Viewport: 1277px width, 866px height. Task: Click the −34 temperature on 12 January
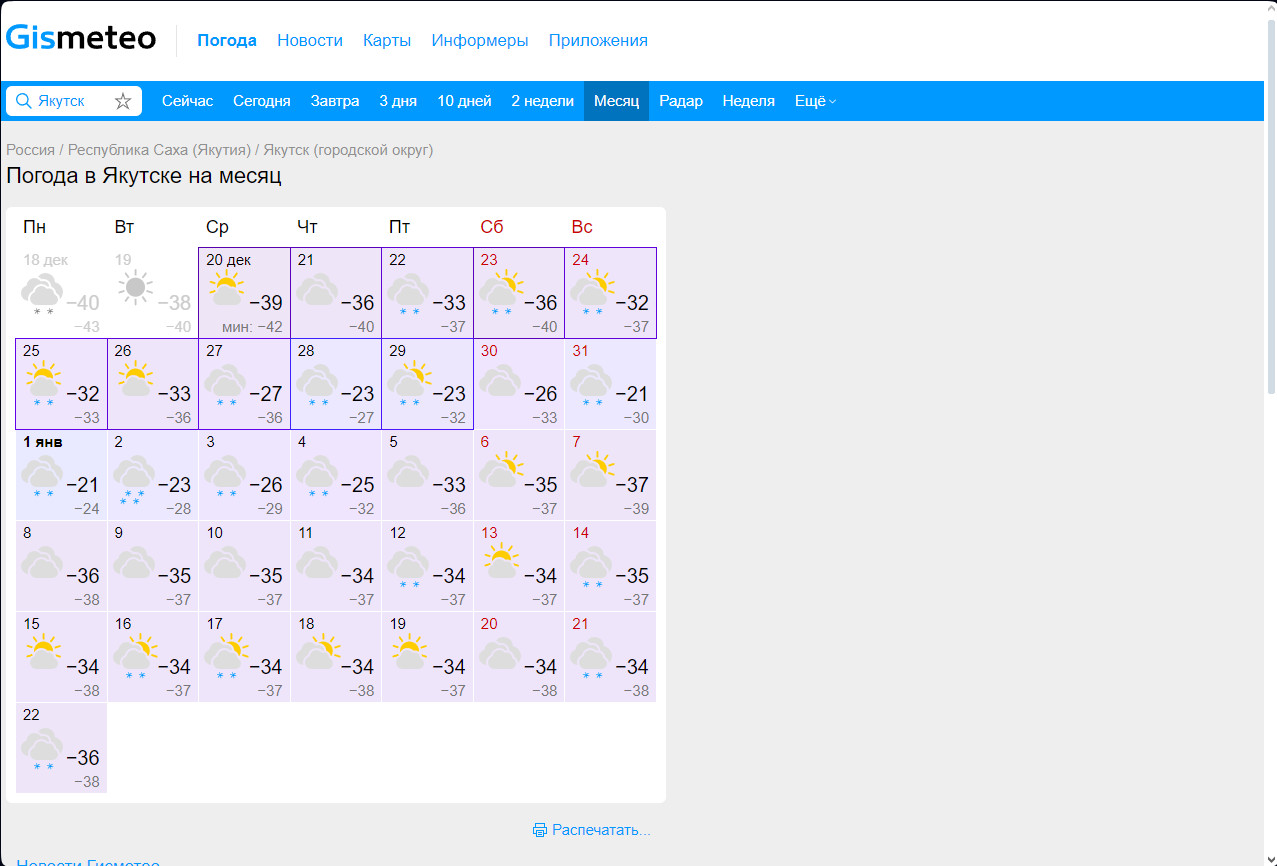[x=448, y=576]
